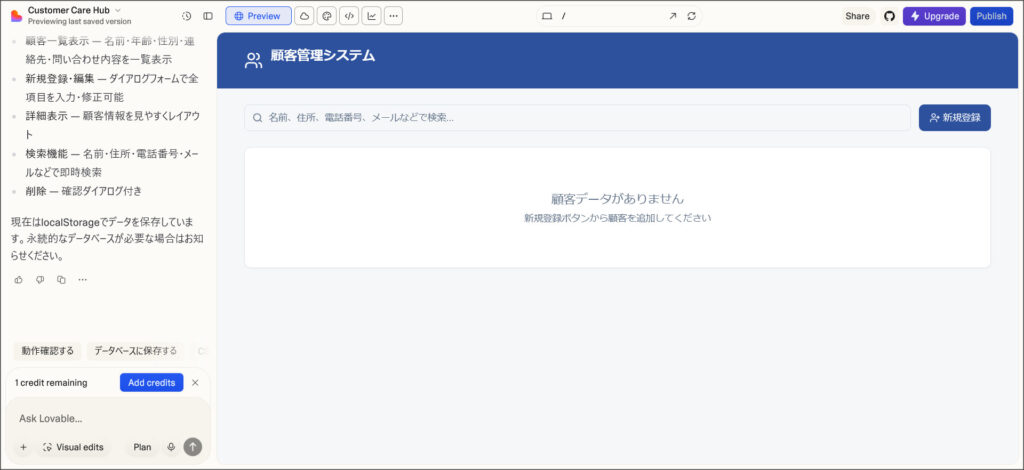
Task: Click the microphone voice input icon
Action: pyautogui.click(x=171, y=447)
